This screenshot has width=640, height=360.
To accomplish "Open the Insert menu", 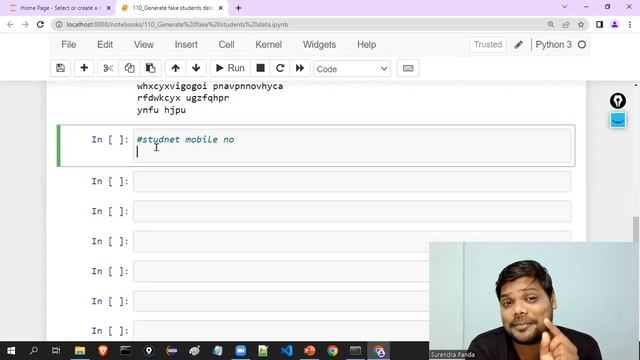I will tap(186, 44).
